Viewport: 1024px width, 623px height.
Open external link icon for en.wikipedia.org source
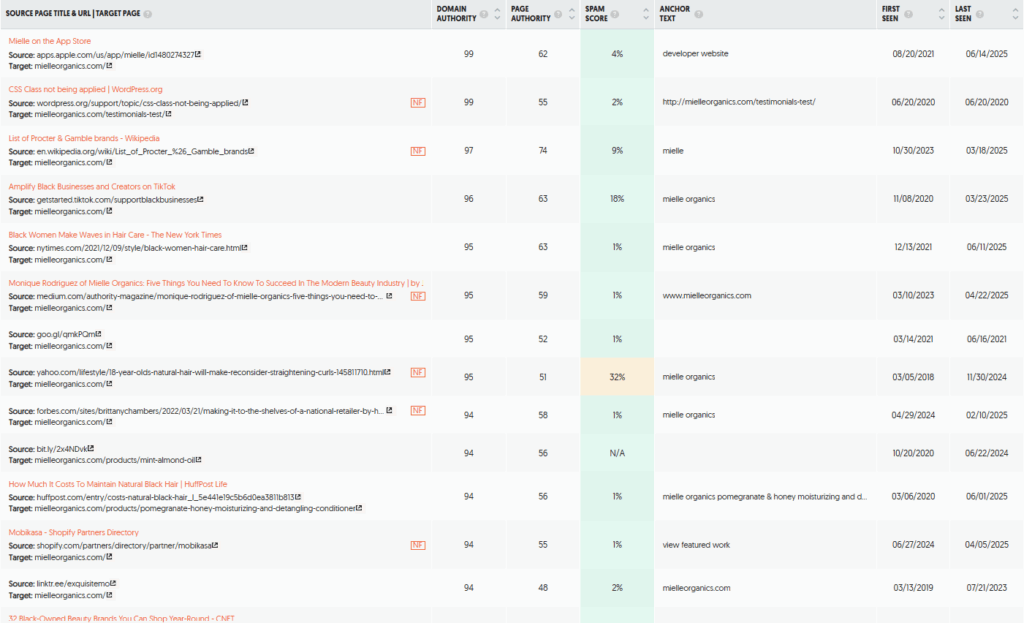tap(251, 152)
